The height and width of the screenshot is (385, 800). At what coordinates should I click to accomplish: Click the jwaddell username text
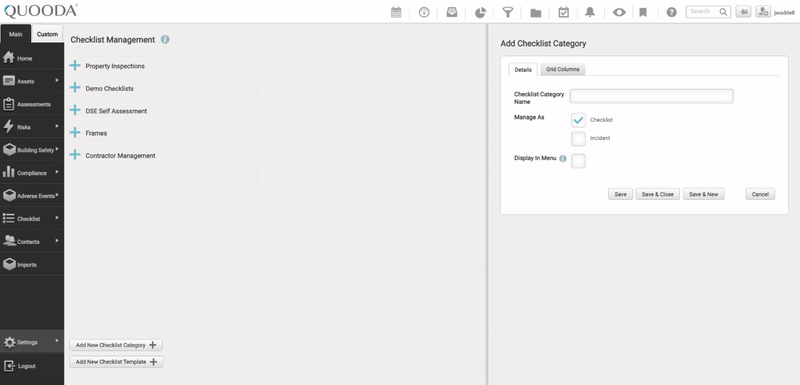(x=784, y=13)
